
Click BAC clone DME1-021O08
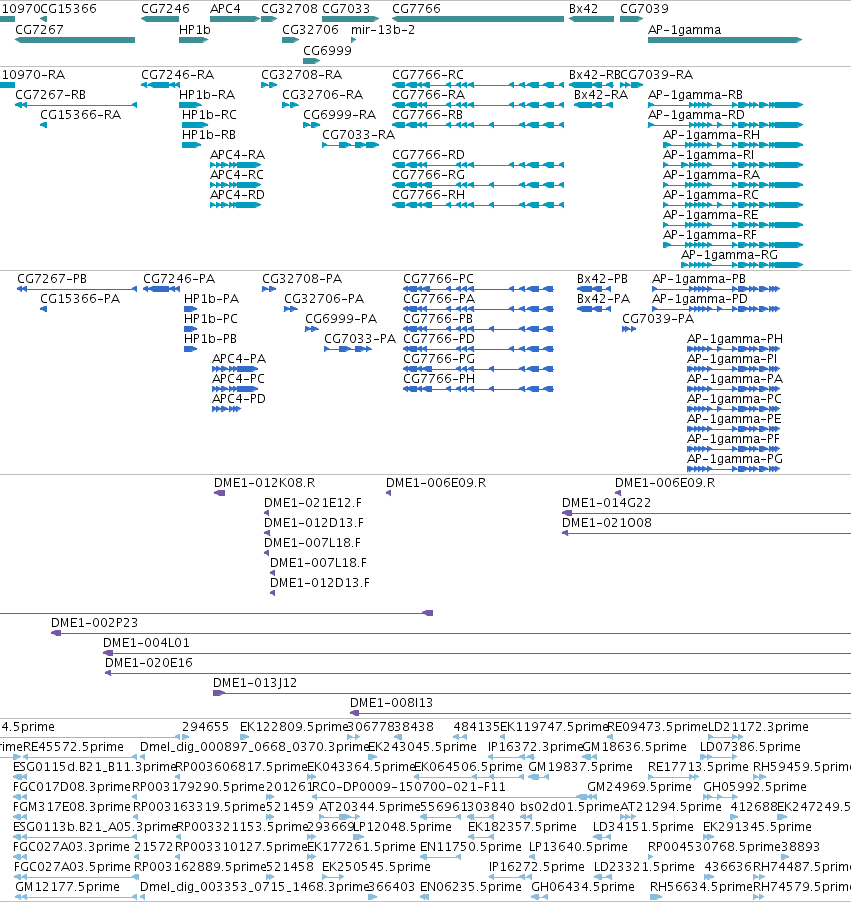point(606,522)
